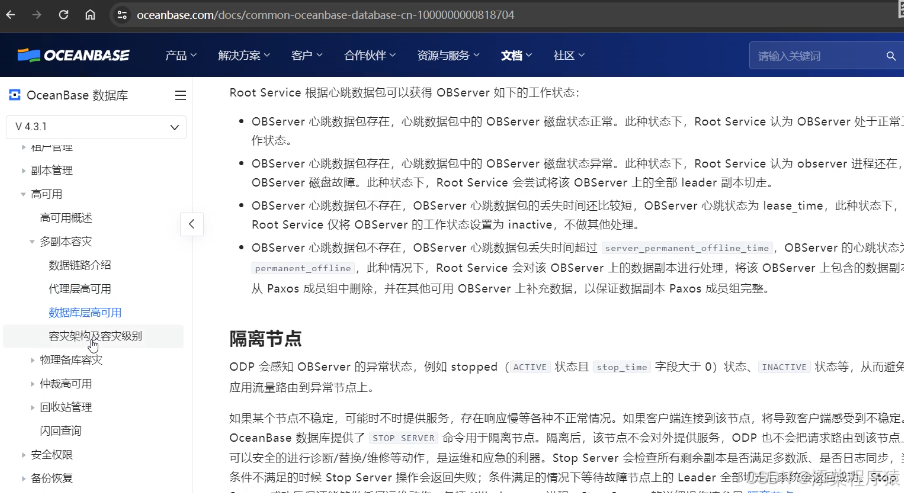Click the 备份恢复 sidebar label

pos(51,478)
